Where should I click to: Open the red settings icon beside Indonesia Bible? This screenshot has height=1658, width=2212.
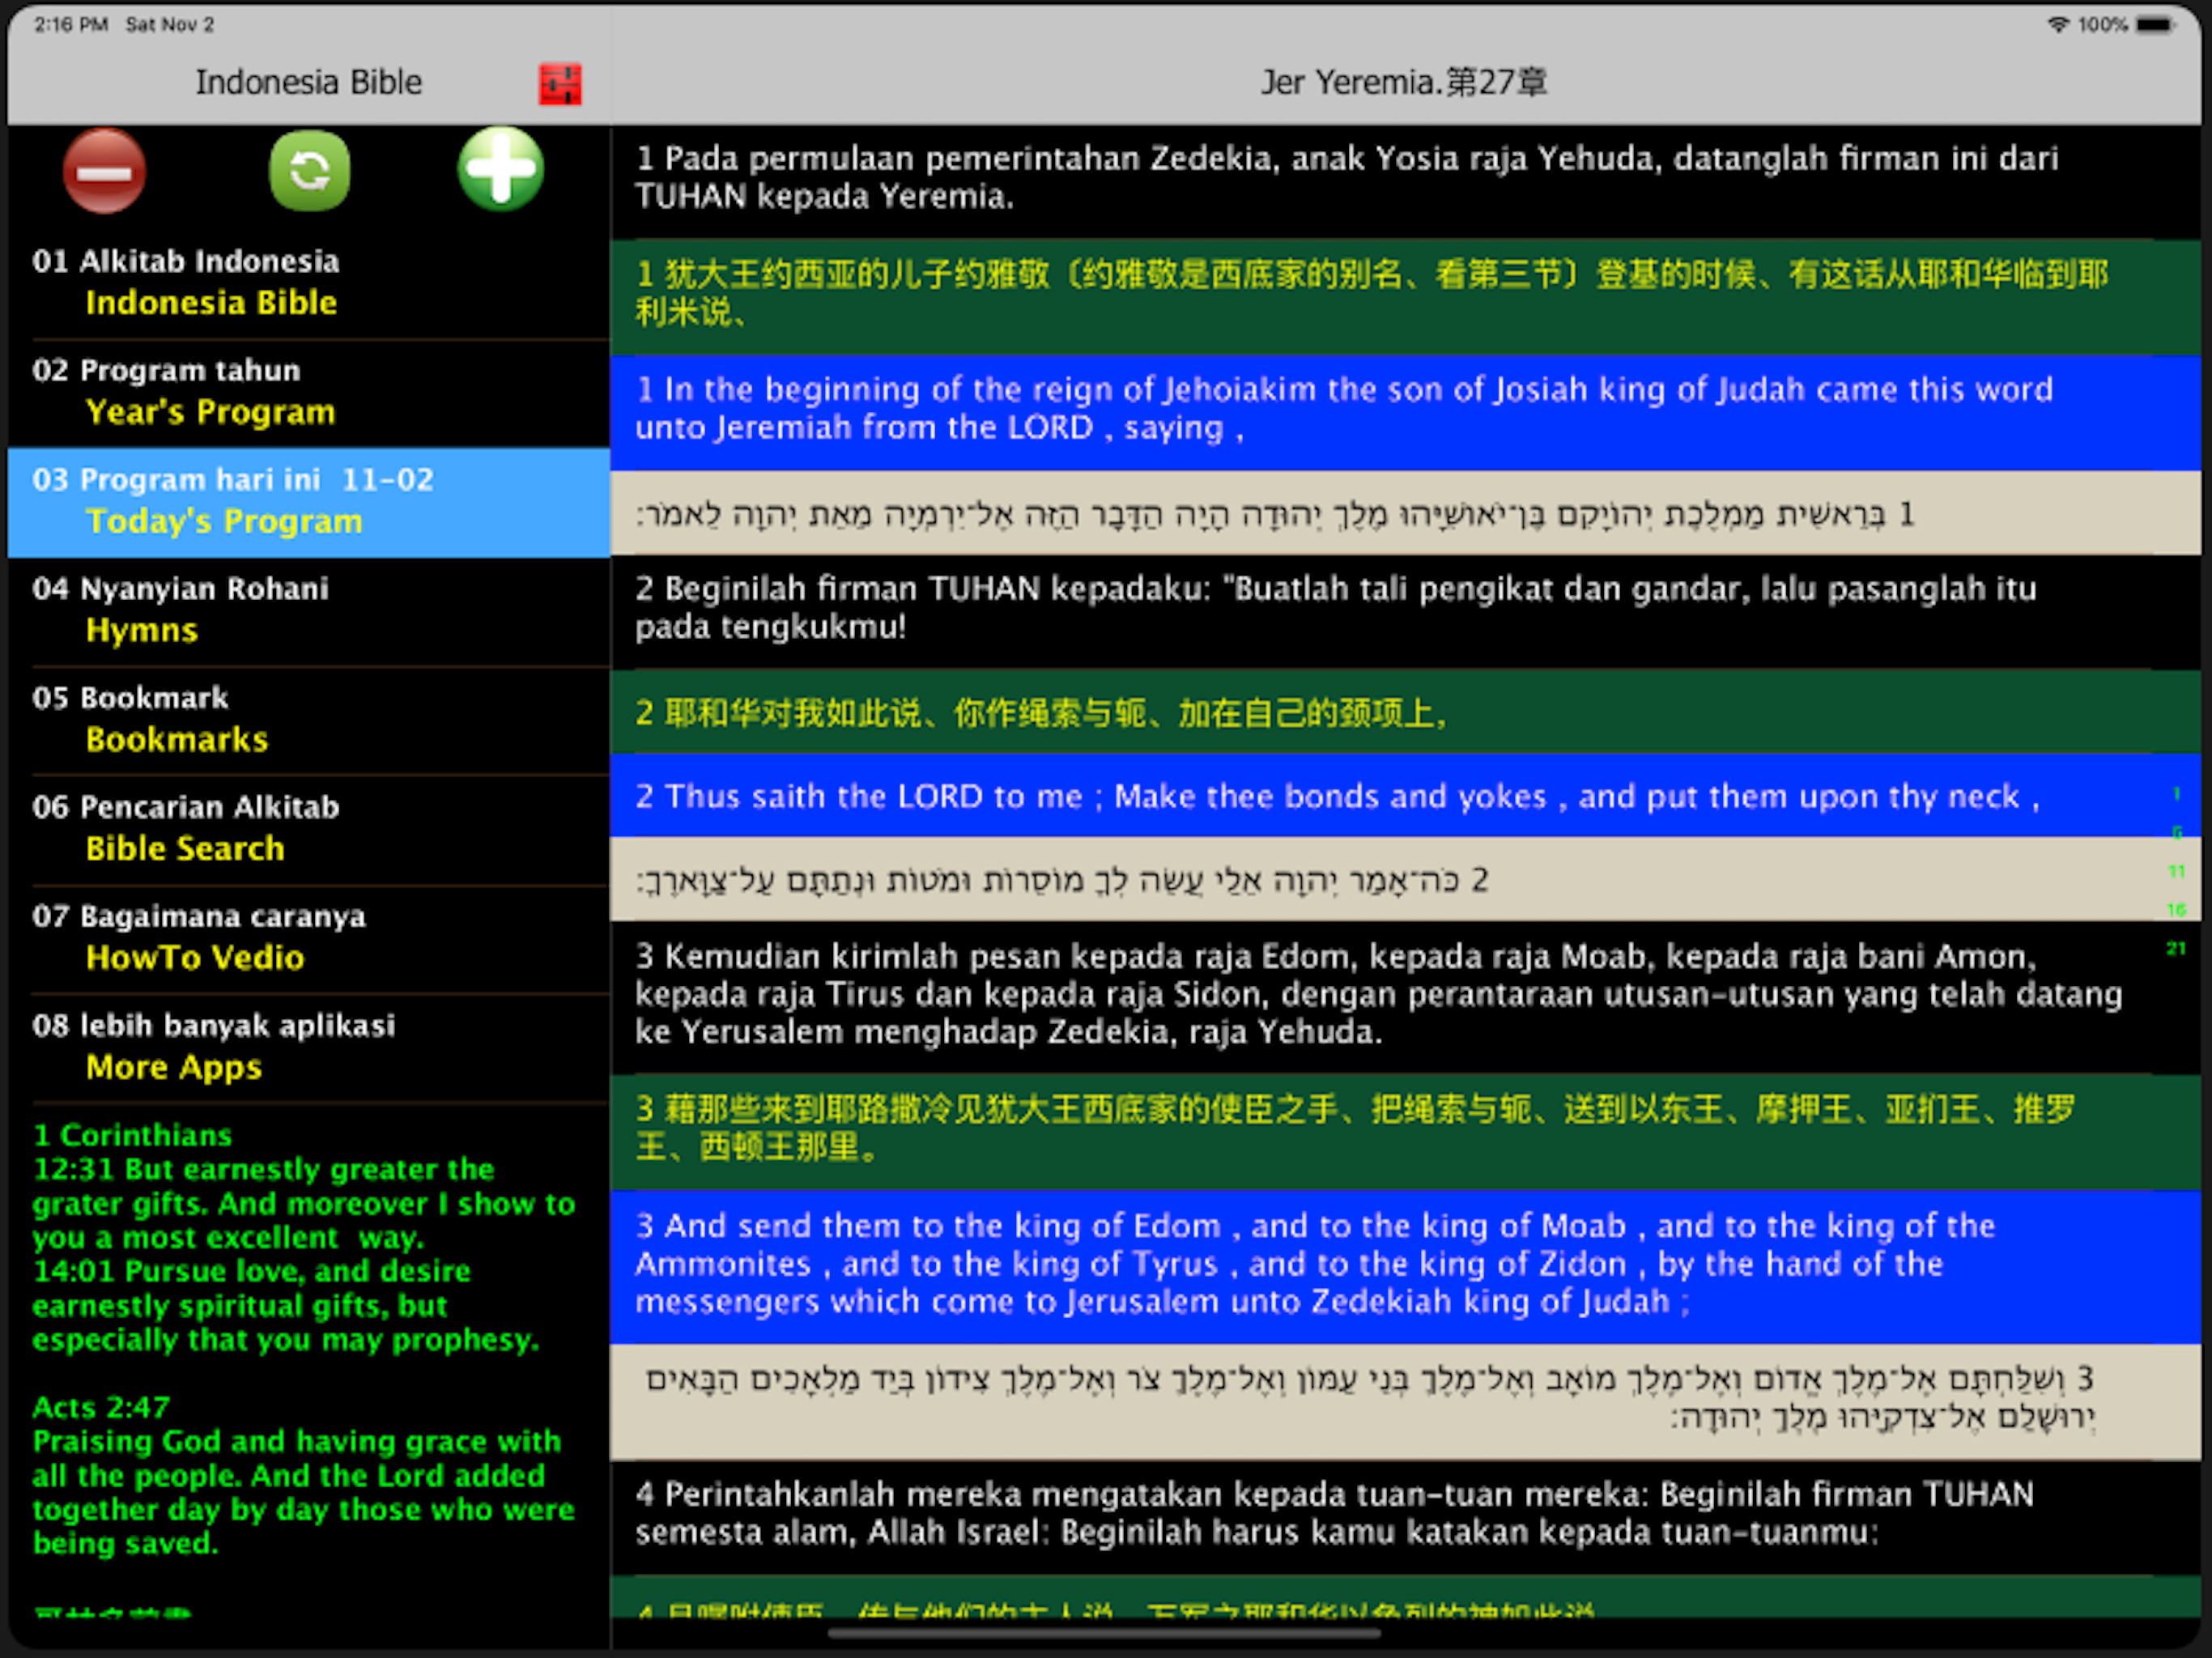(560, 84)
